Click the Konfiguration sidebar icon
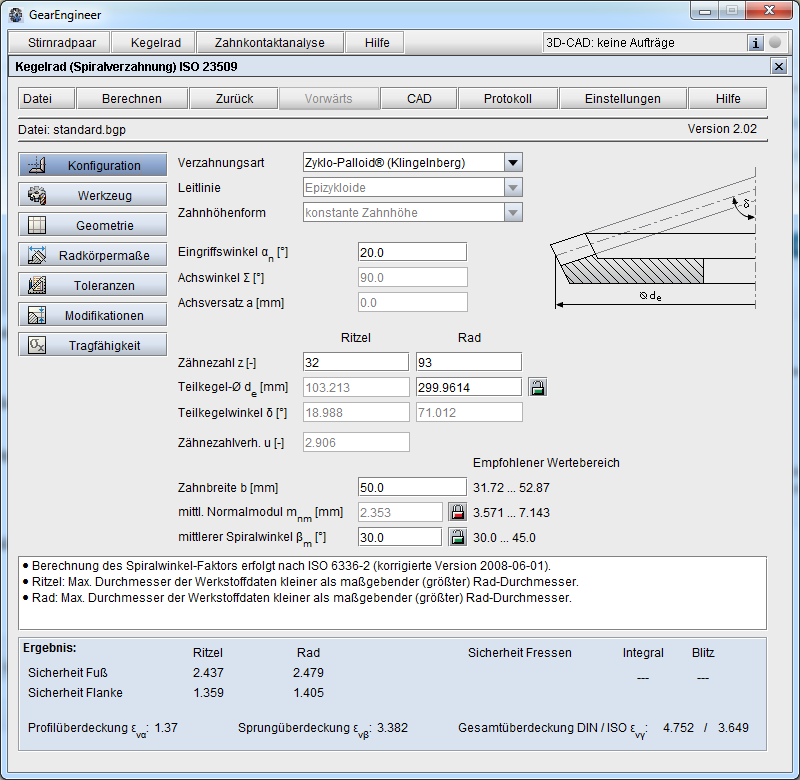Viewport: 800px width, 780px height. pos(37,165)
